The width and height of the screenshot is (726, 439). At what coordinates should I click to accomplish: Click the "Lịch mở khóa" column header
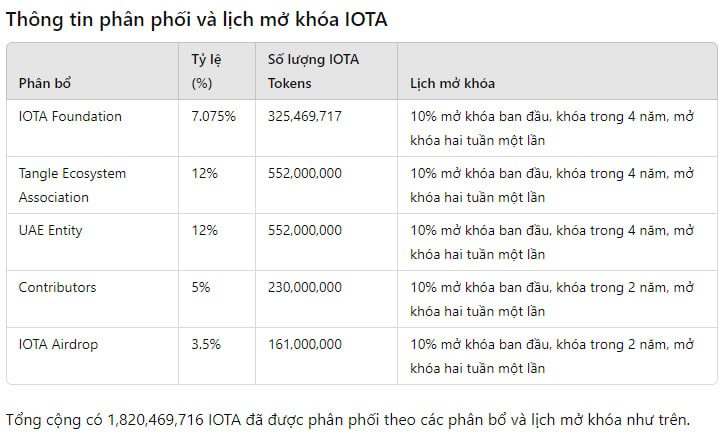452,83
